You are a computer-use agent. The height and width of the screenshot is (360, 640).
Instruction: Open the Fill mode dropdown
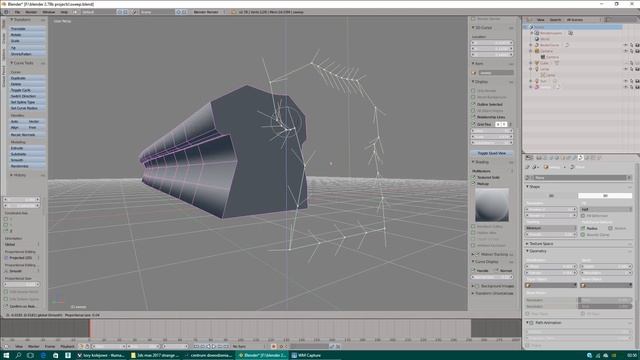click(x=606, y=209)
